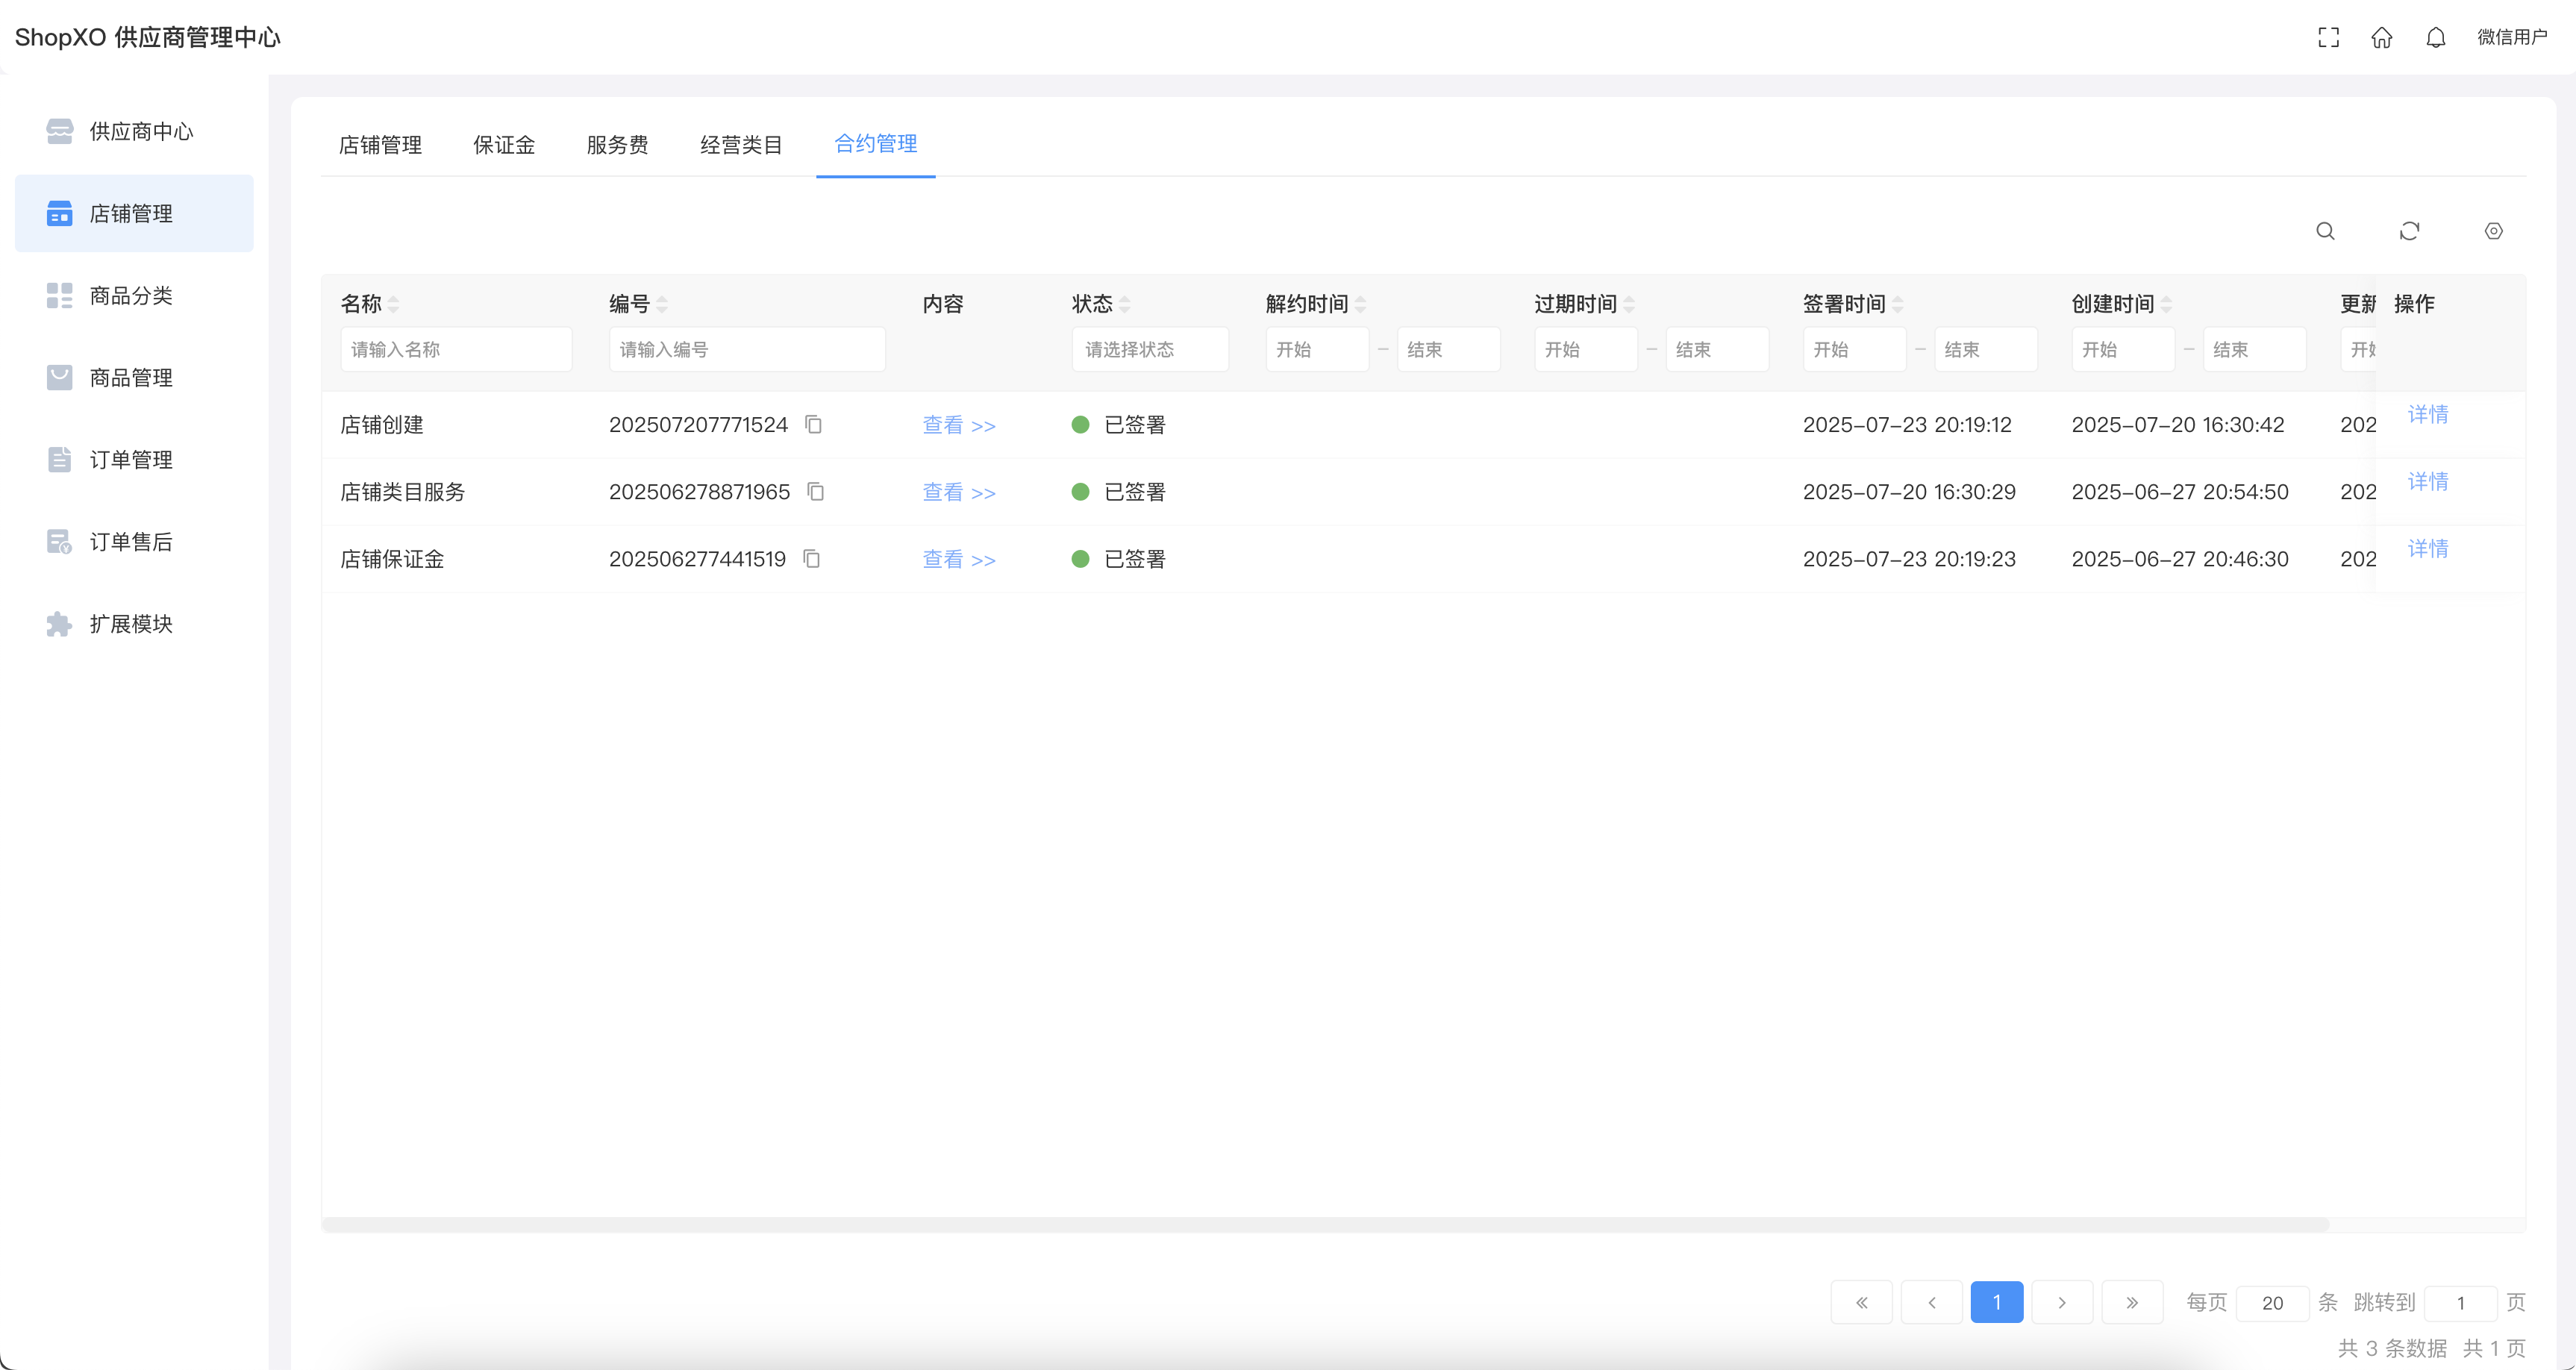Image resolution: width=2576 pixels, height=1370 pixels.
Task: Copy contract number 202506277441519
Action: 812,559
